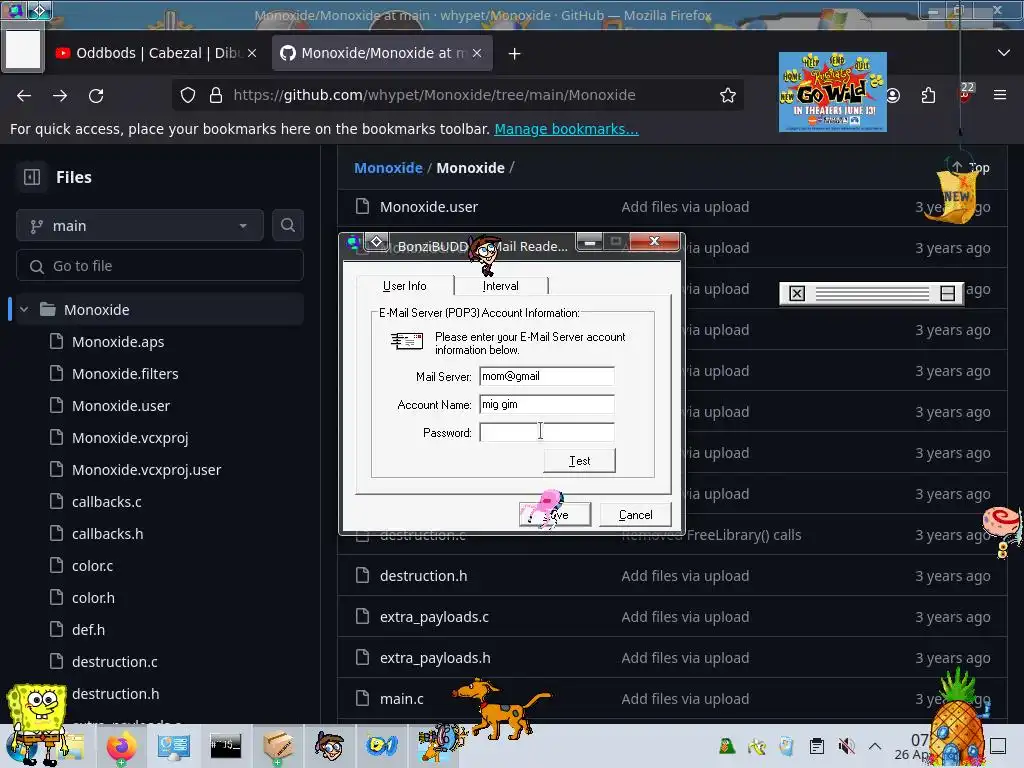
Task: Expand hidden system tray icons arrow
Action: pos(875,746)
